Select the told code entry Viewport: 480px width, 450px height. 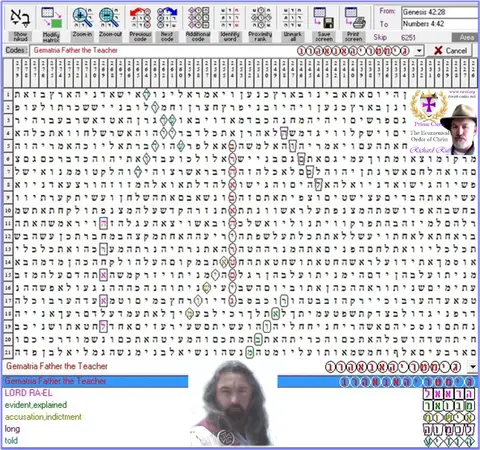pyautogui.click(x=11, y=441)
